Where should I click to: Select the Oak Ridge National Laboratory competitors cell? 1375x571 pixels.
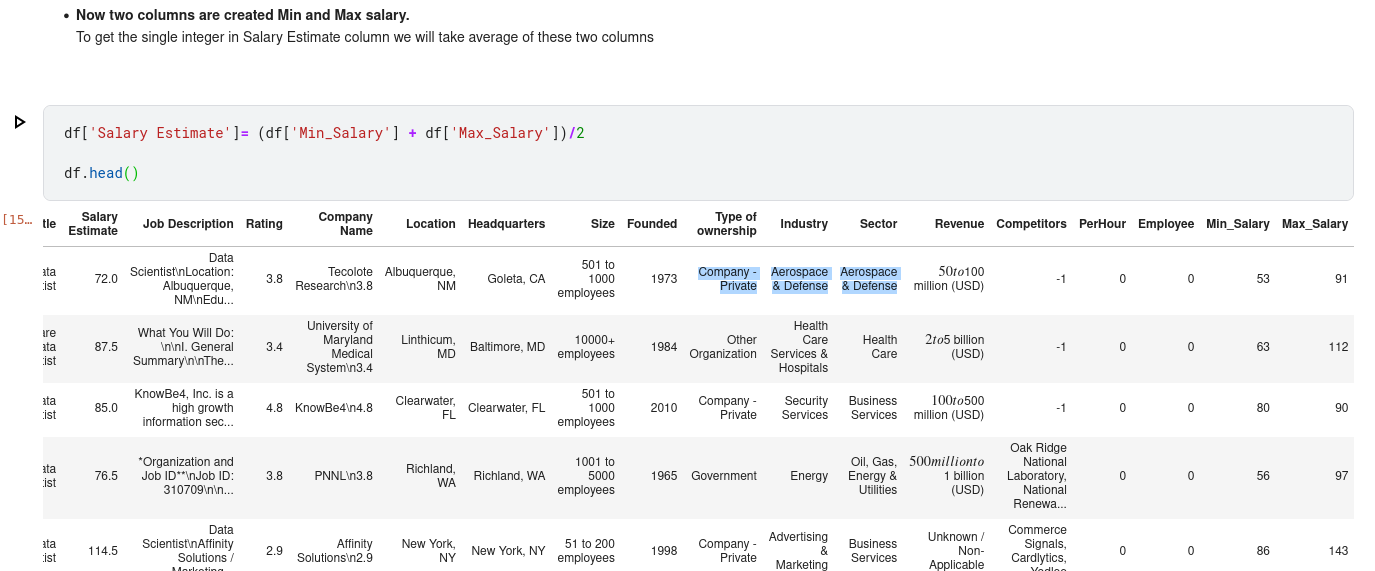point(1037,476)
